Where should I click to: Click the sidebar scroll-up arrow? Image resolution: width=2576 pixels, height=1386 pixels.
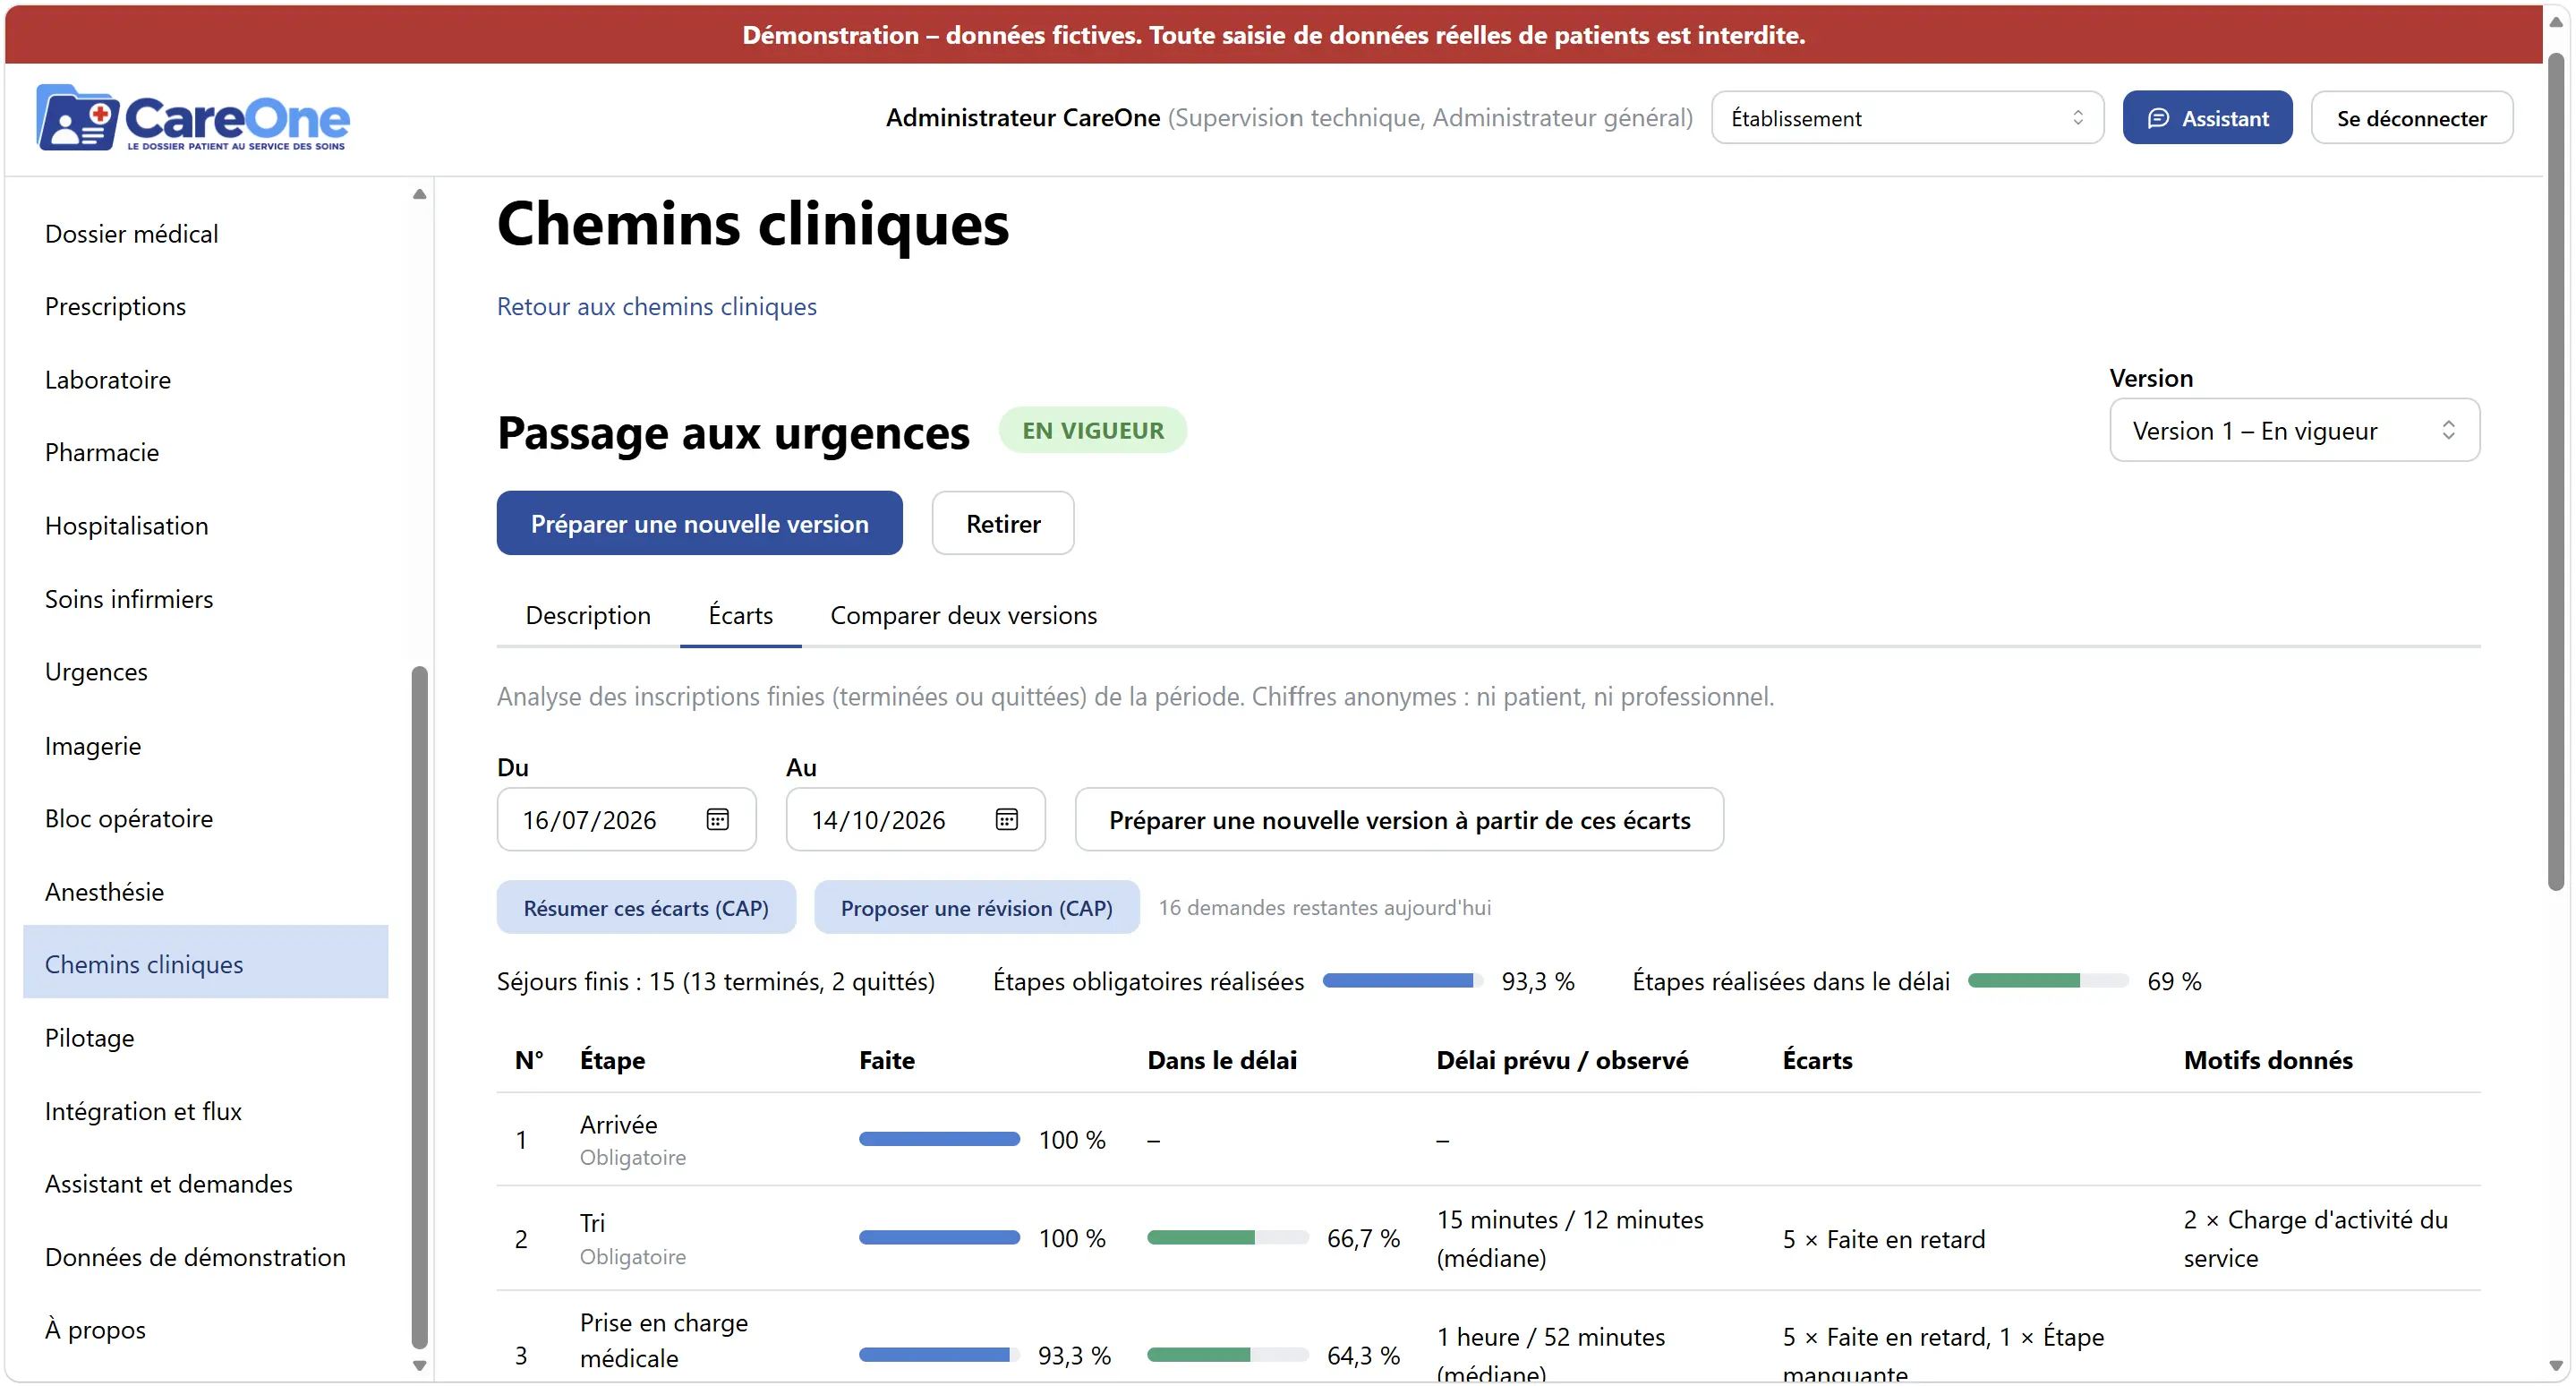(x=419, y=194)
